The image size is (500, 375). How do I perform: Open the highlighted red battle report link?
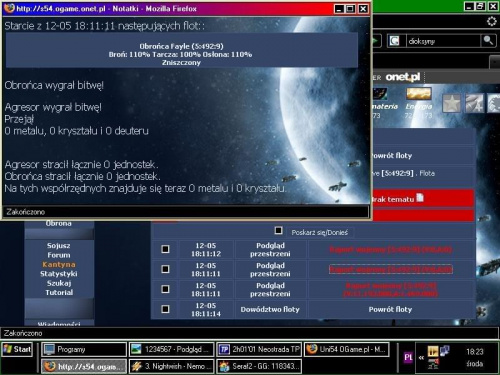[391, 269]
